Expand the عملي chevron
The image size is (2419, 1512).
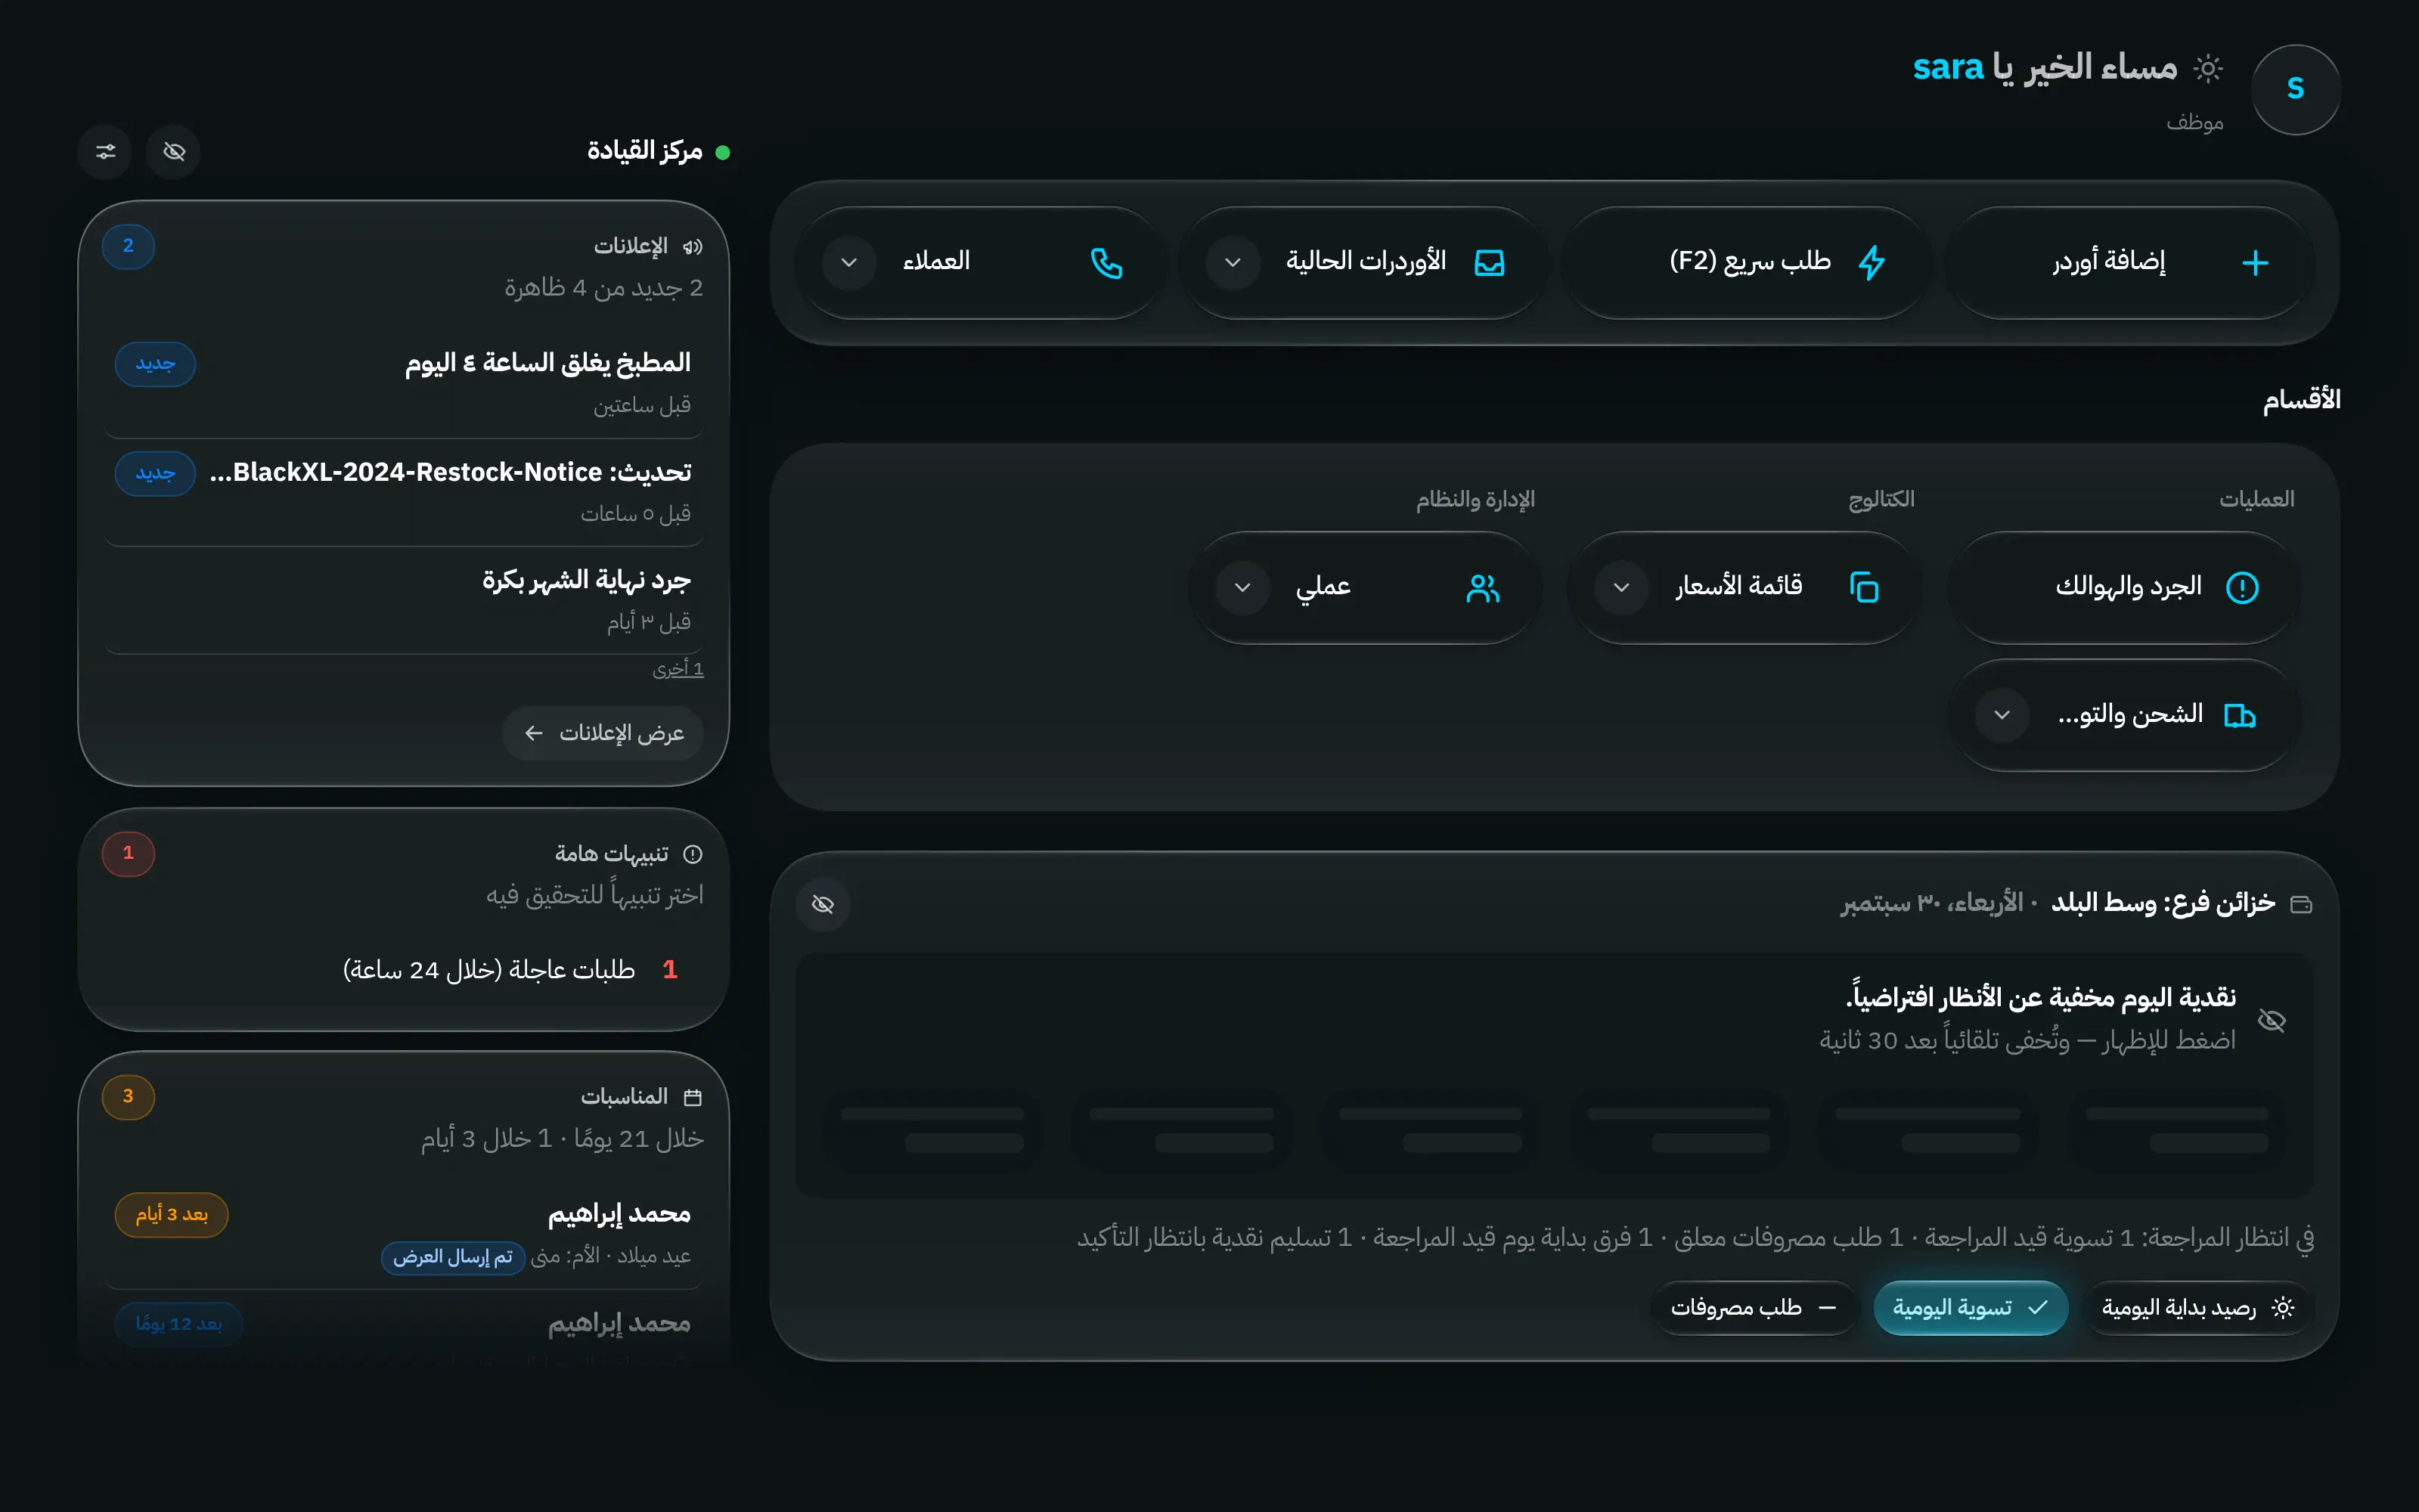1243,588
